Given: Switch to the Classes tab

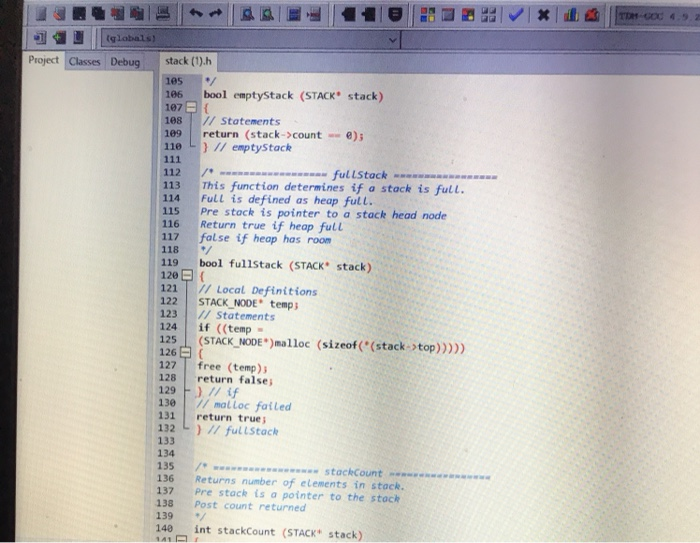Looking at the screenshot, I should pyautogui.click(x=84, y=62).
